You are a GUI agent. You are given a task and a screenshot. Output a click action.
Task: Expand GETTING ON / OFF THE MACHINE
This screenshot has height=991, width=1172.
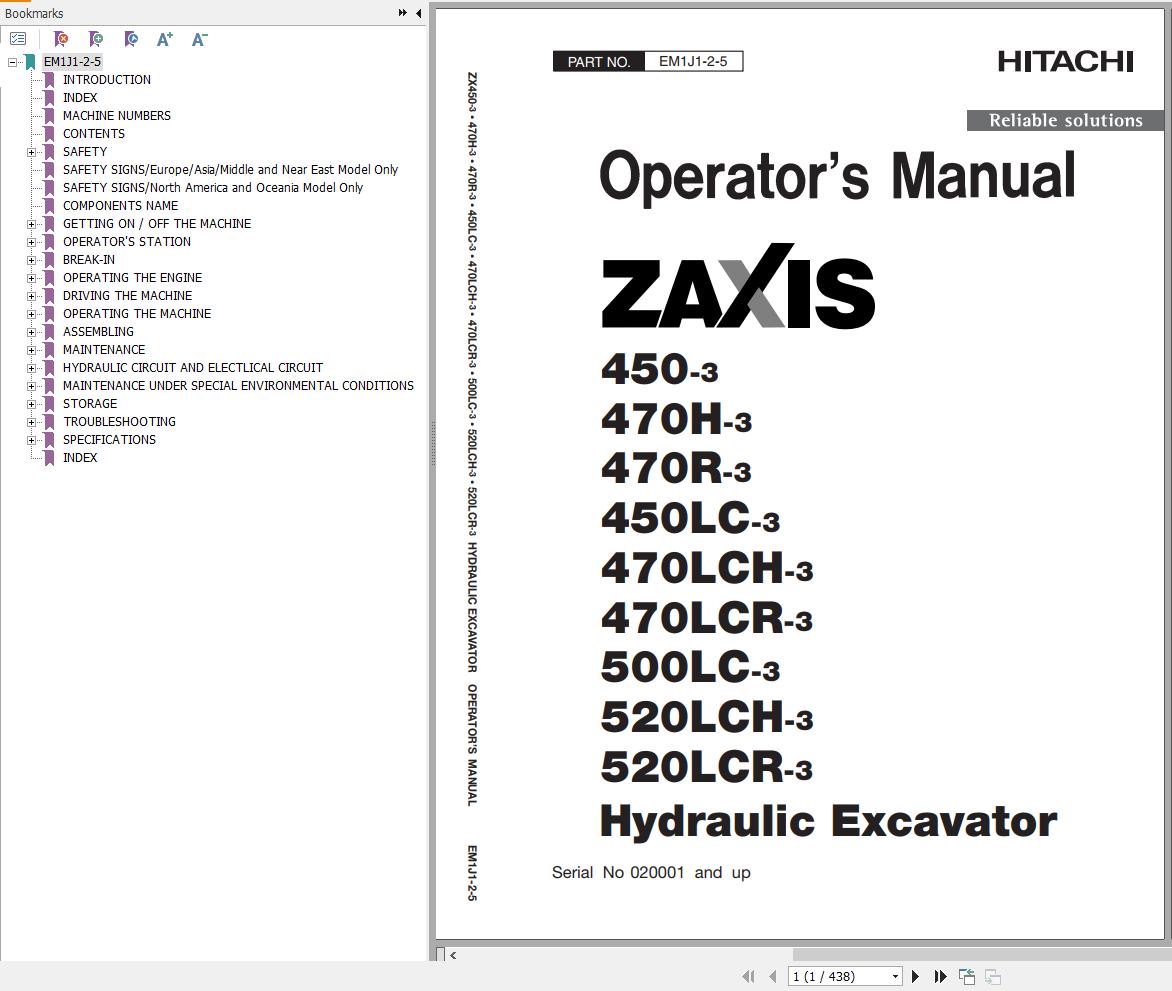[x=31, y=224]
